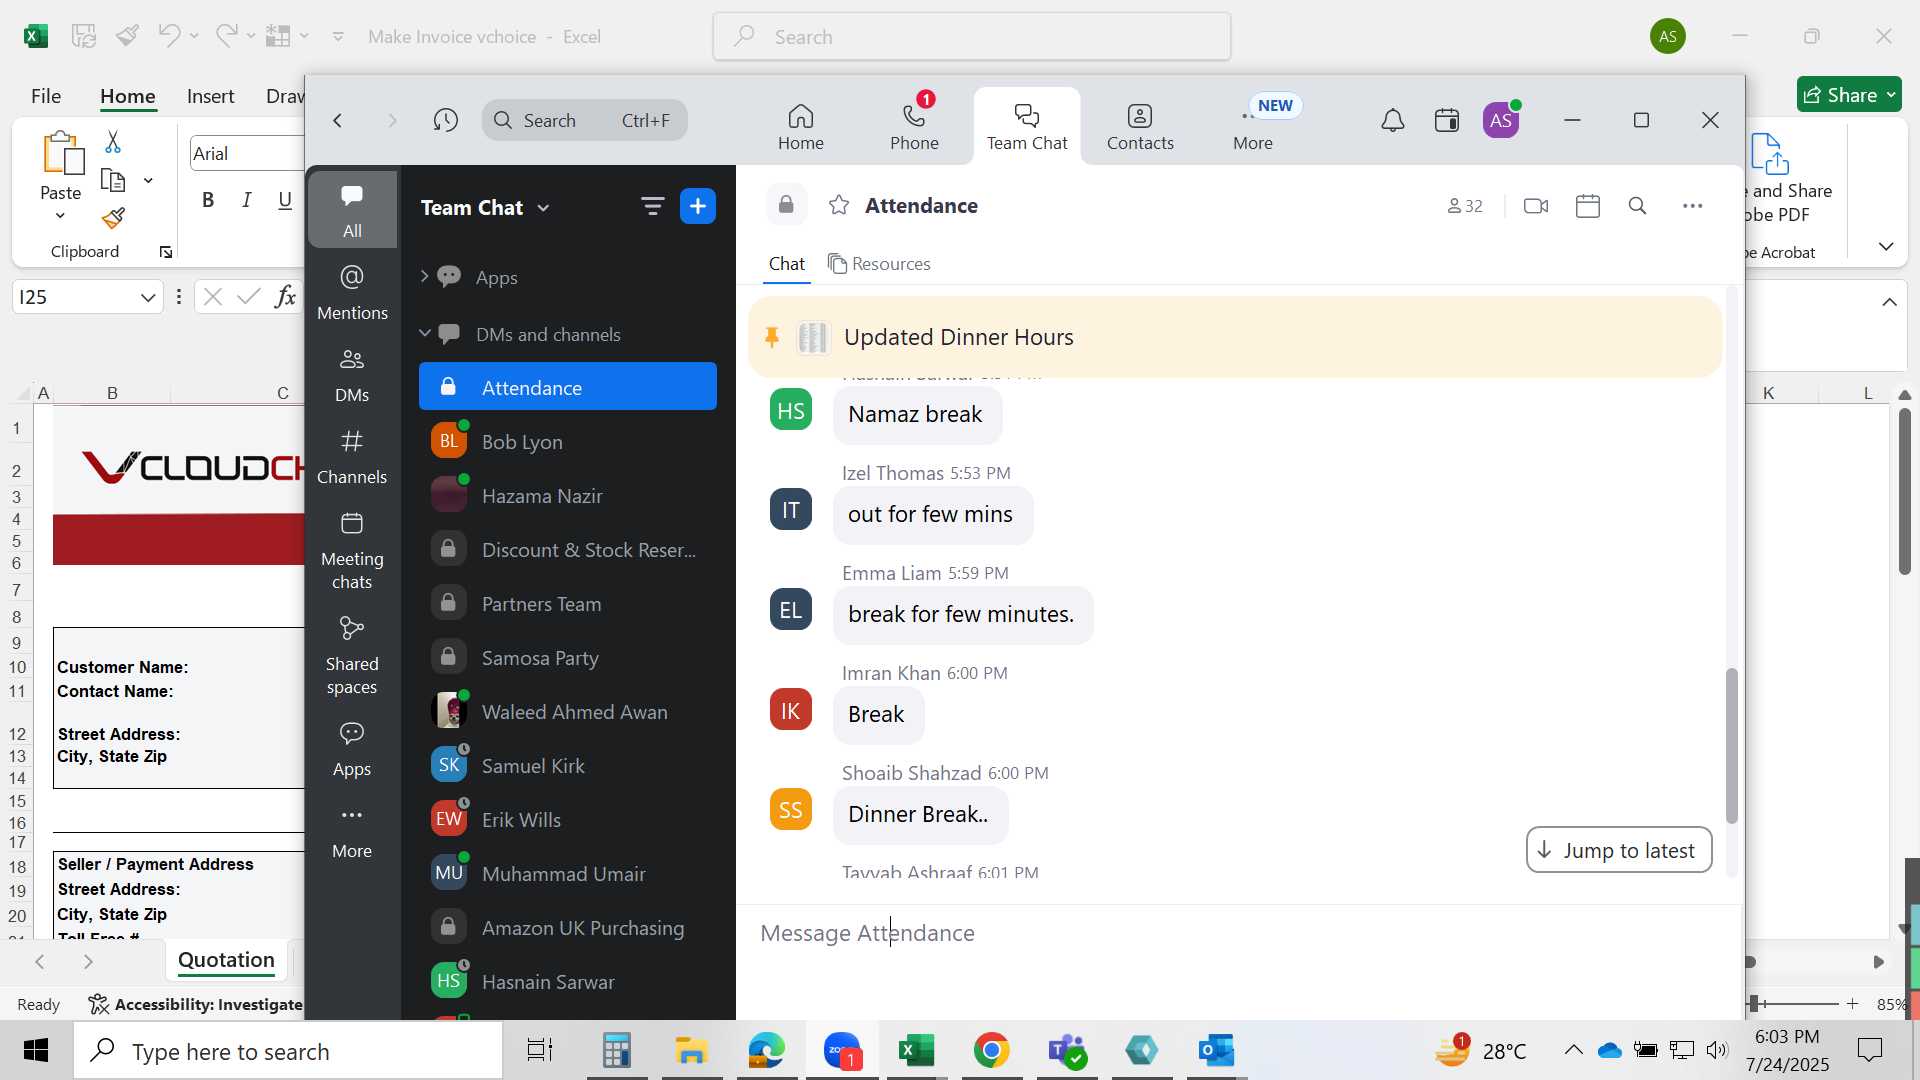
Task: Switch to Team Chat tab
Action: 1027,127
